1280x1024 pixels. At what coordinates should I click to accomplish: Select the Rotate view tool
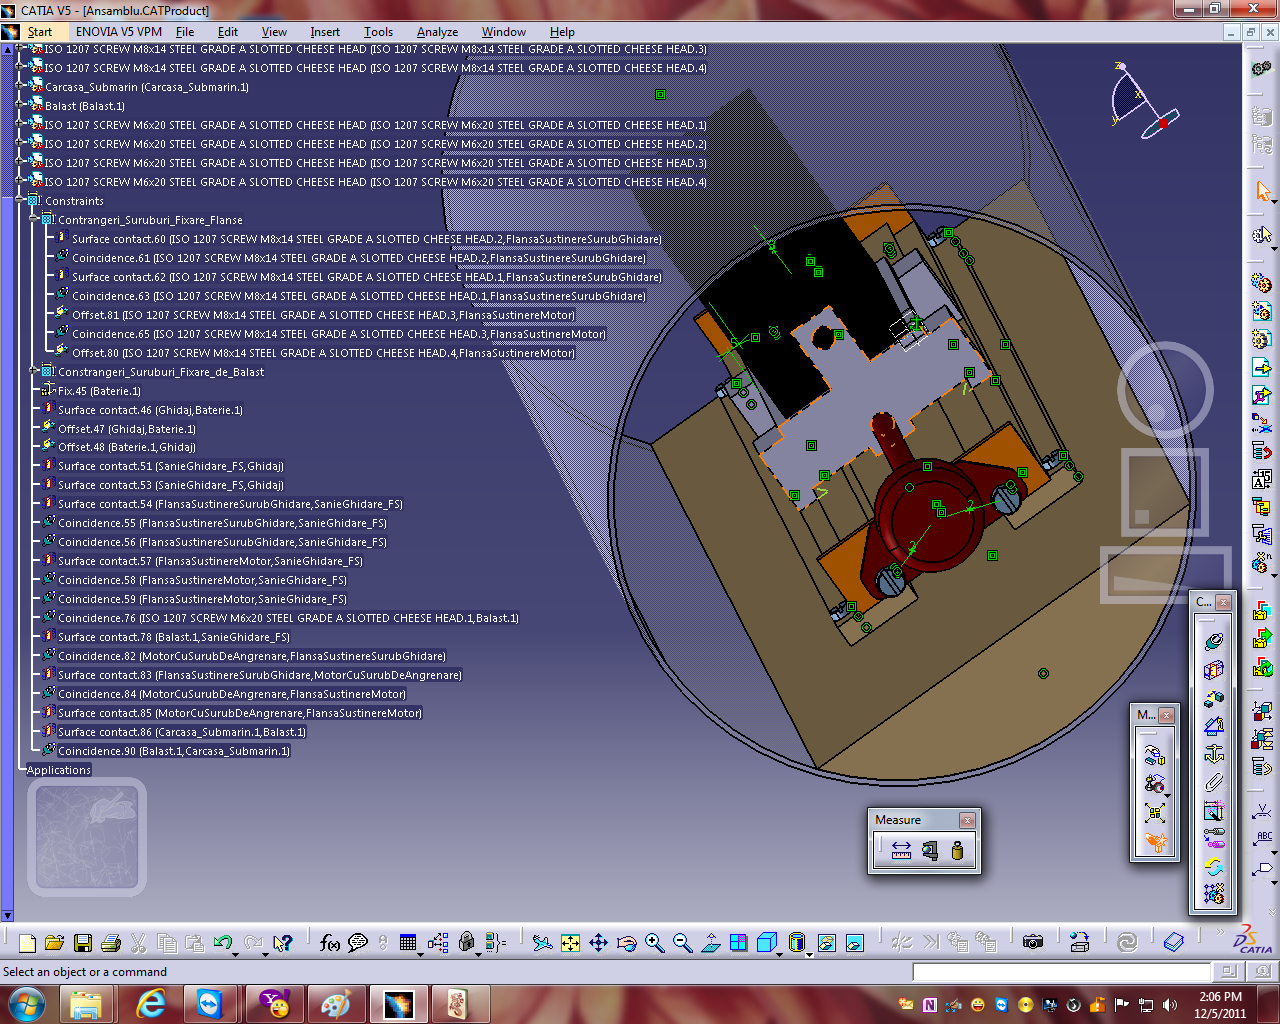tap(627, 942)
